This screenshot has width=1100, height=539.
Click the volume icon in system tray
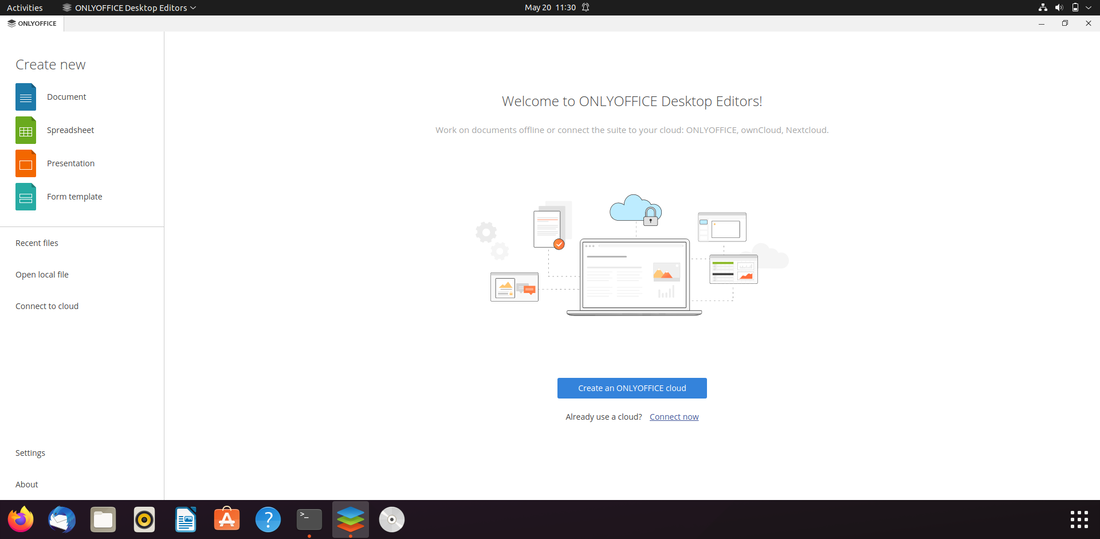1059,7
